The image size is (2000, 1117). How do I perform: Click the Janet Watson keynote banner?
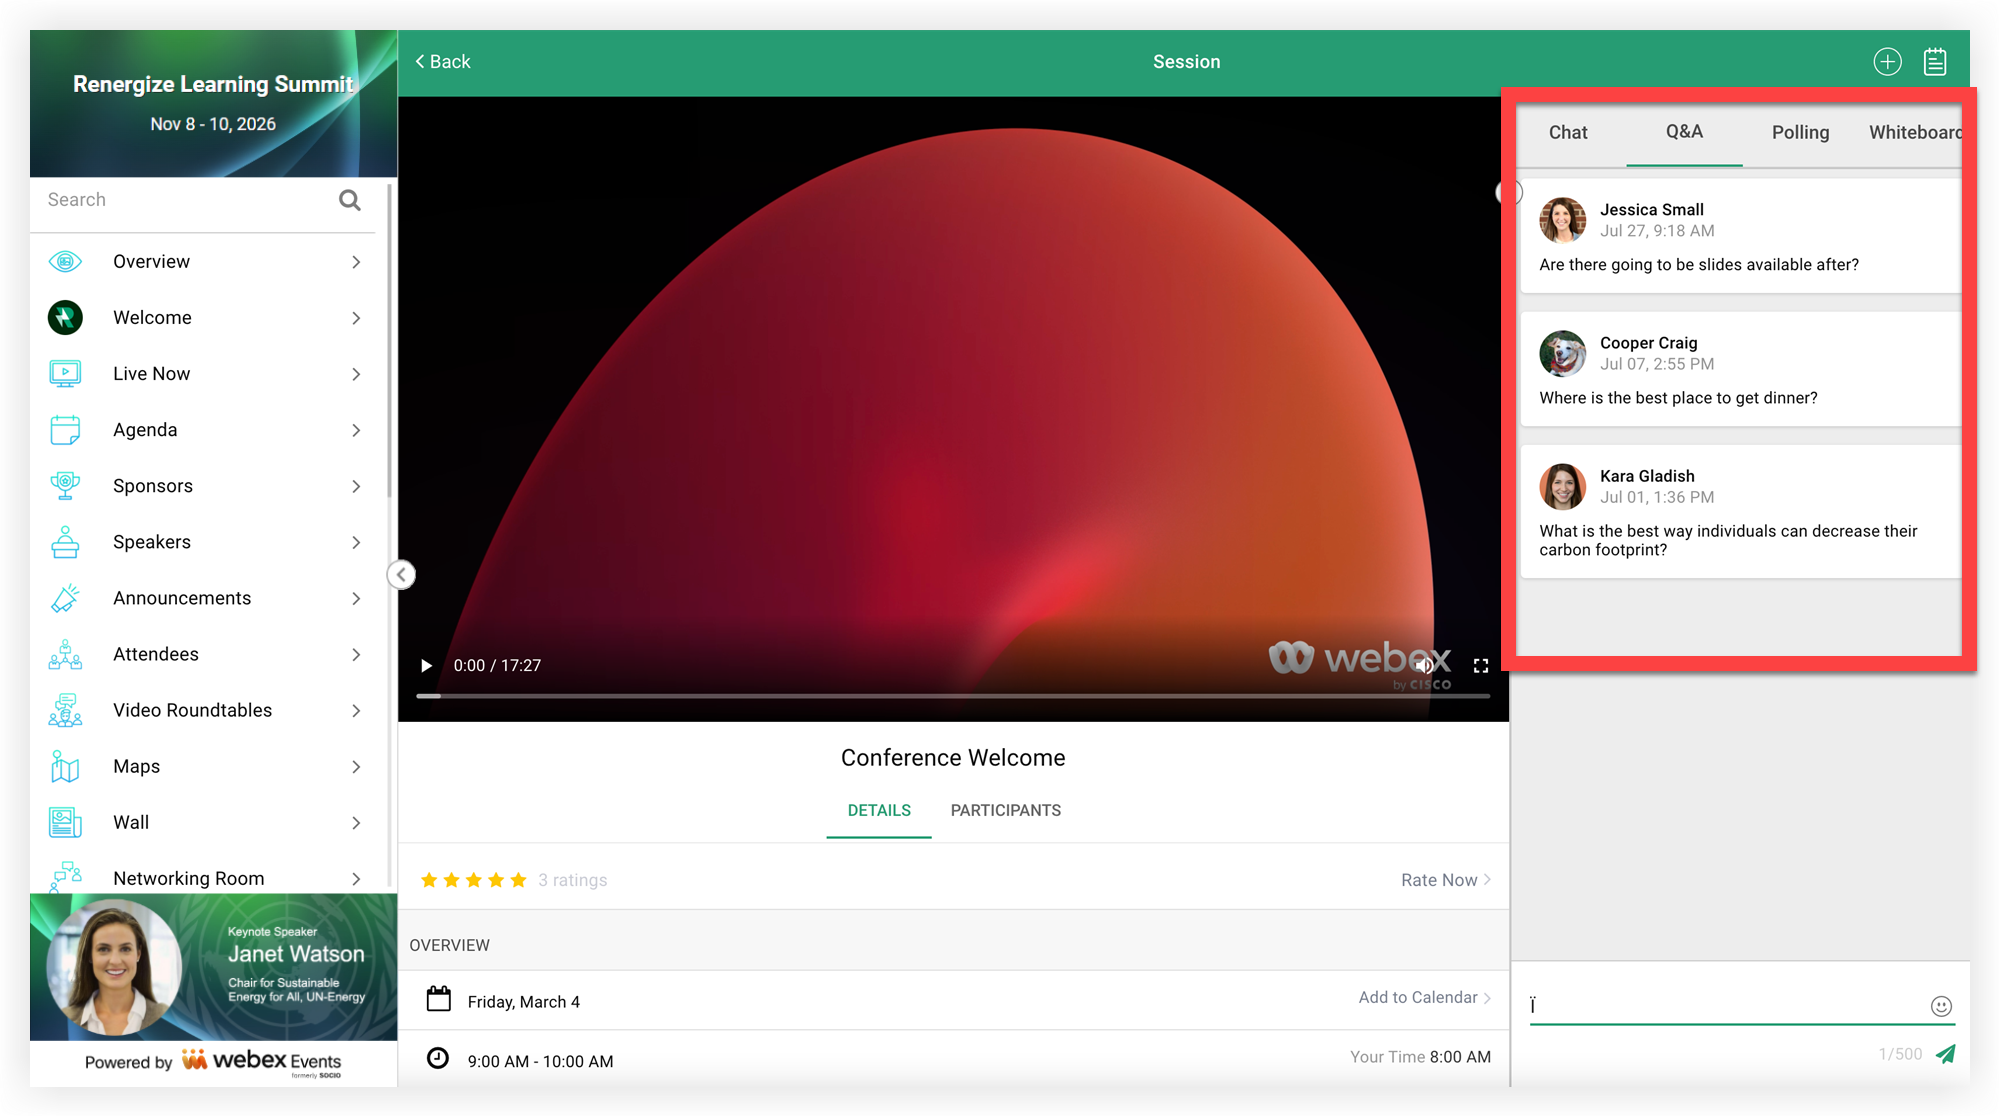coord(214,966)
